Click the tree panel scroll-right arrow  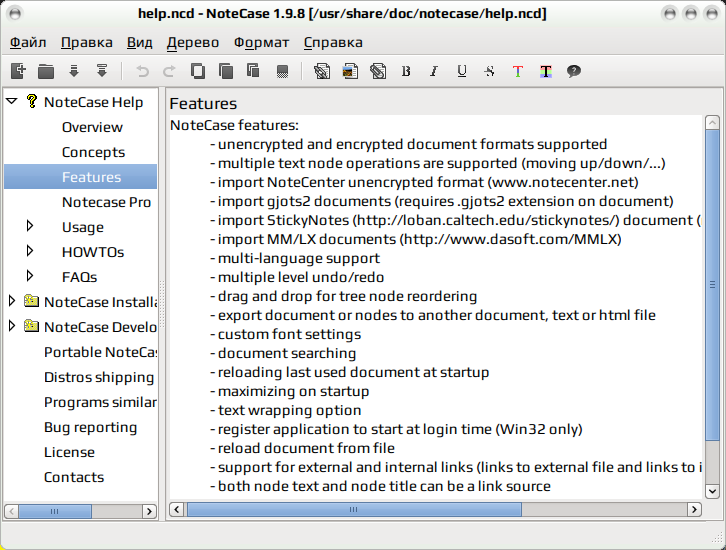tap(149, 511)
